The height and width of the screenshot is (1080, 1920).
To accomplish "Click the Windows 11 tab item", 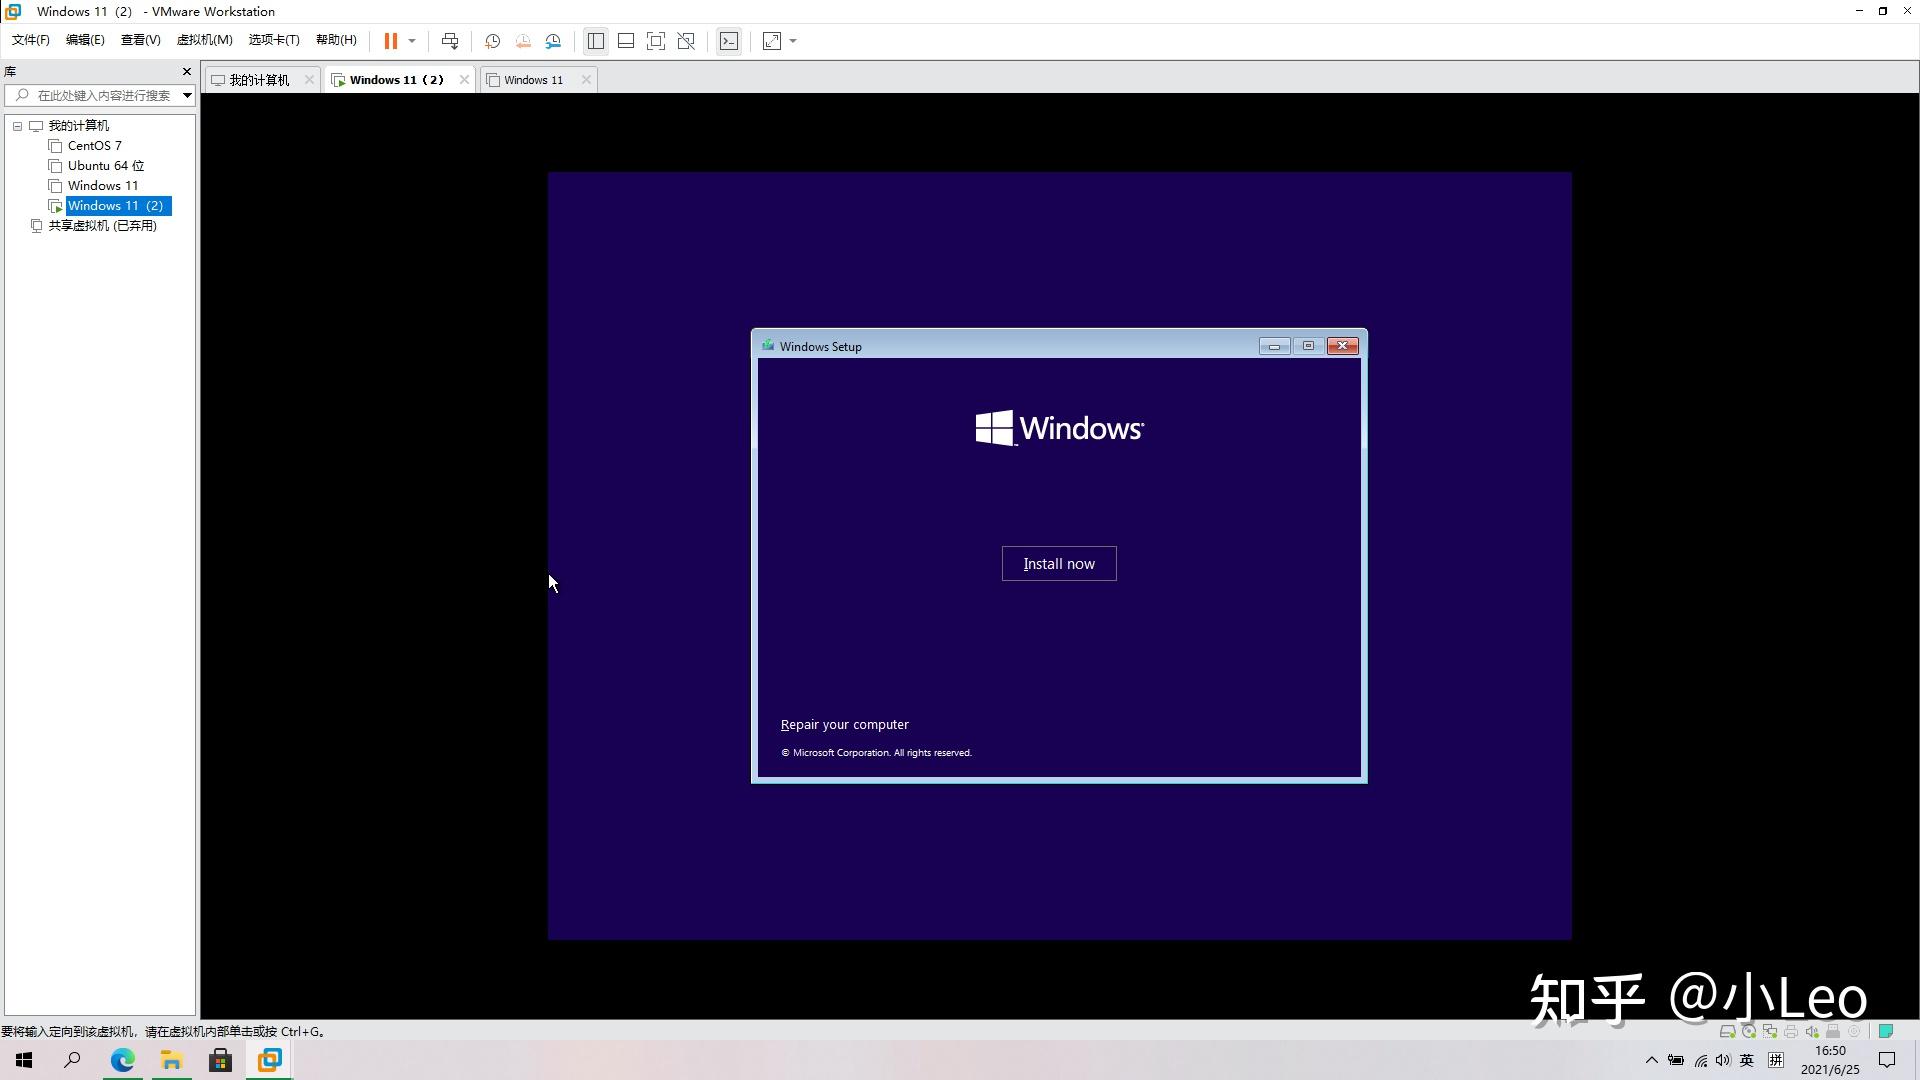I will (x=531, y=79).
